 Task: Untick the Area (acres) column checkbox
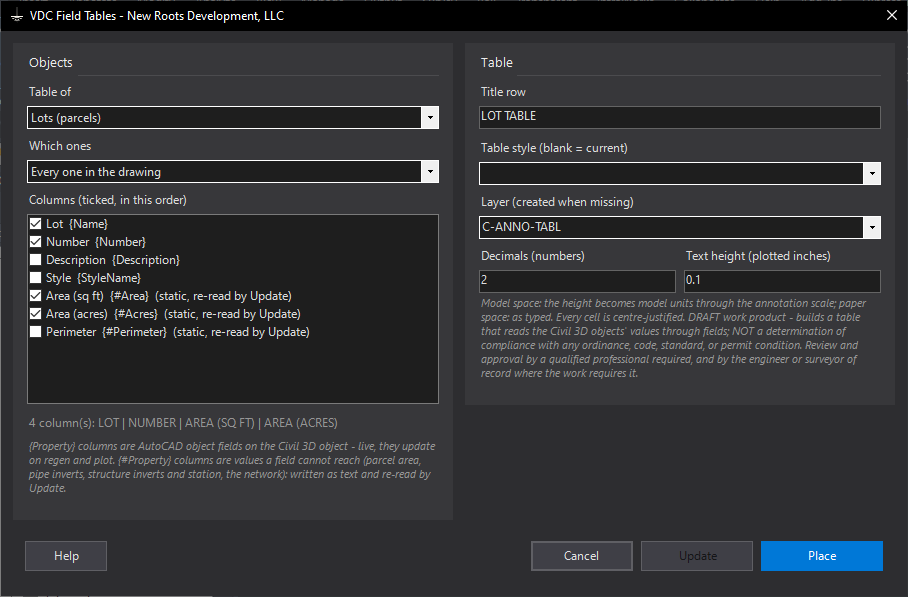pos(36,314)
